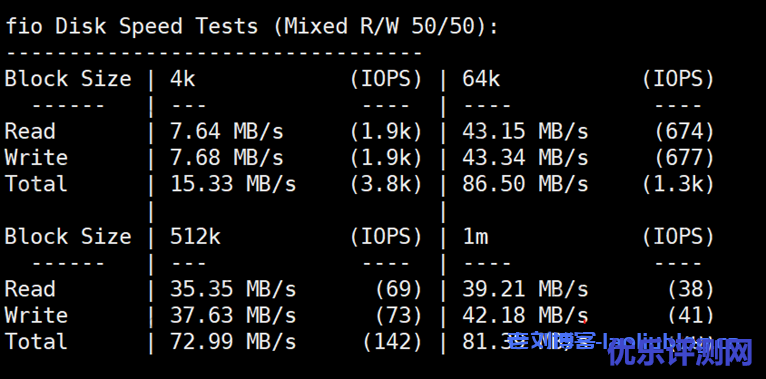Click the fio Disk Speed Tests heading
The image size is (766, 379).
(252, 27)
